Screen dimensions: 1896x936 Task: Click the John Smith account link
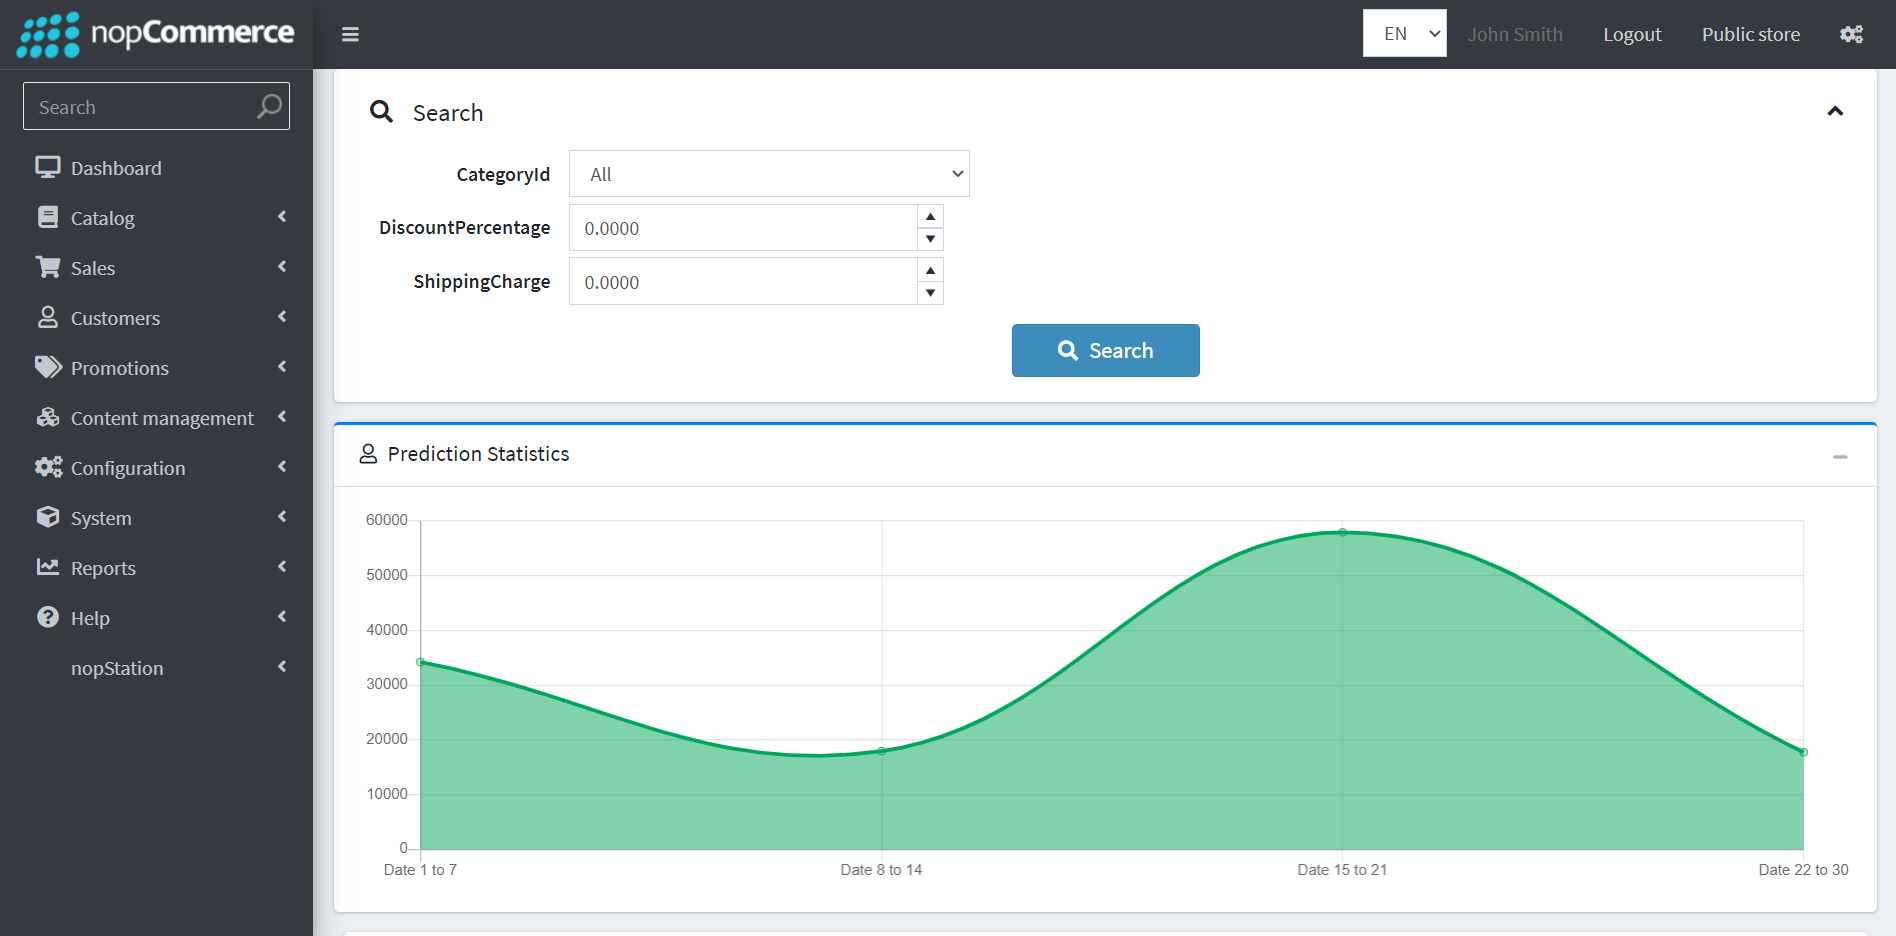pyautogui.click(x=1515, y=34)
